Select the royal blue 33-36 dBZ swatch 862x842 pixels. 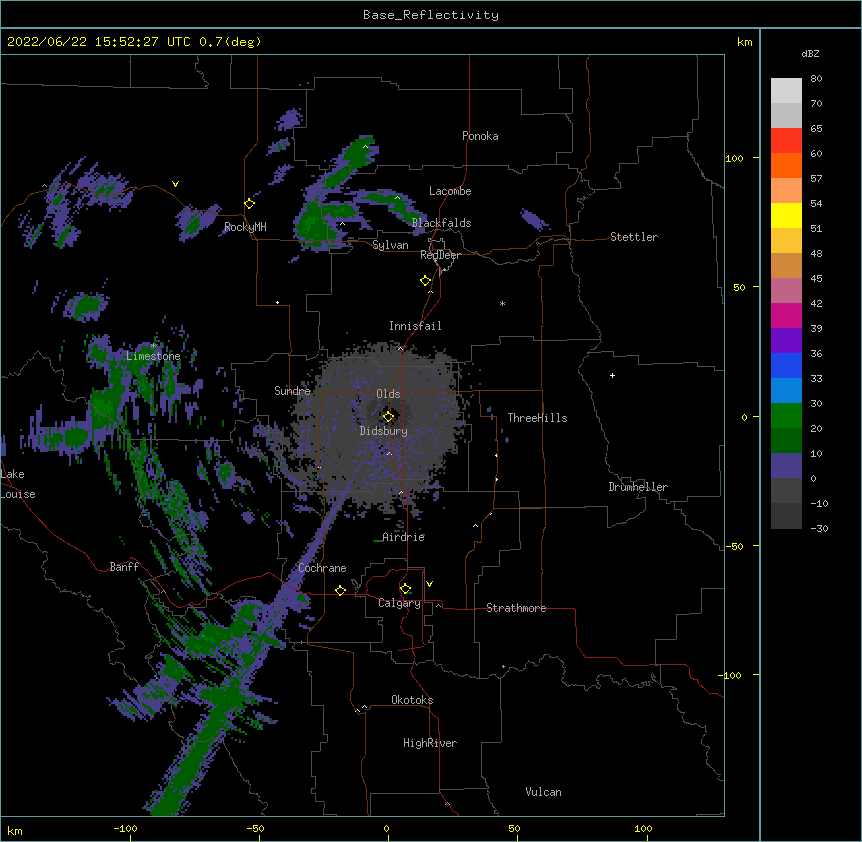pyautogui.click(x=786, y=365)
